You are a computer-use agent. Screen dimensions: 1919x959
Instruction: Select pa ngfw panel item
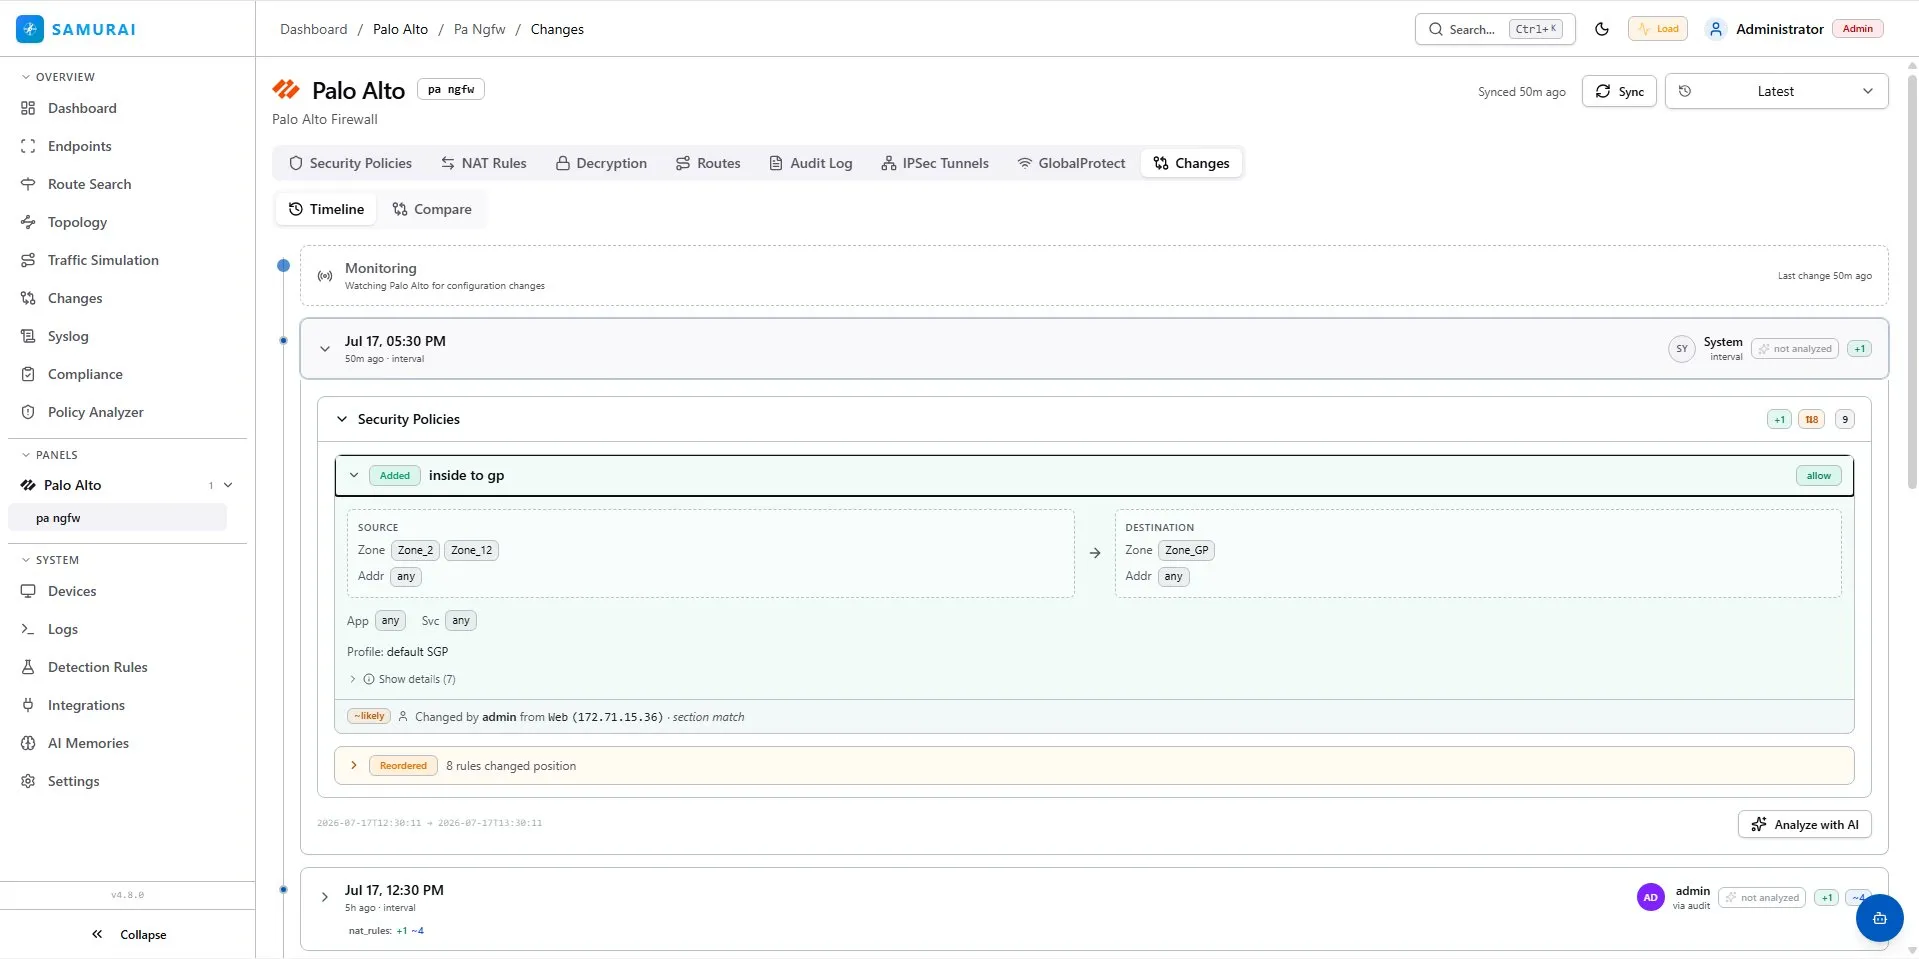coord(117,518)
